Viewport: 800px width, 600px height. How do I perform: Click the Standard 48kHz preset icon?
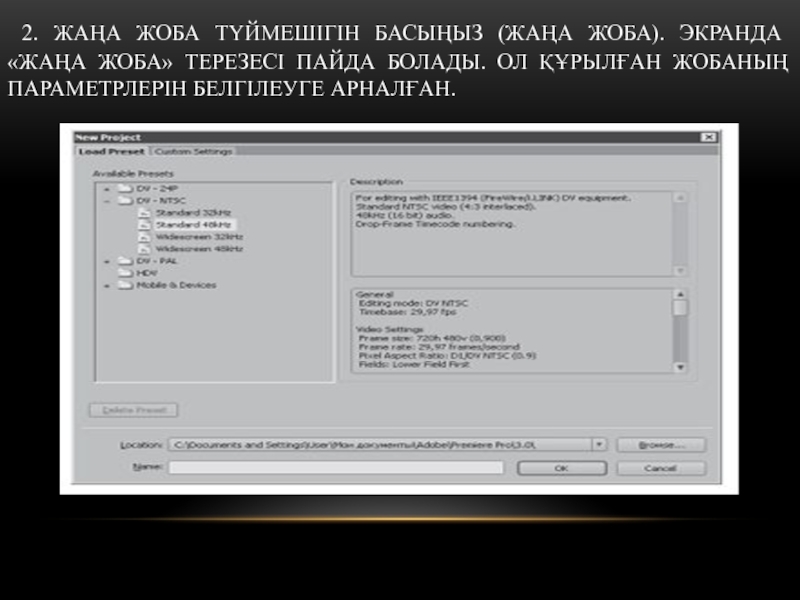click(x=145, y=225)
